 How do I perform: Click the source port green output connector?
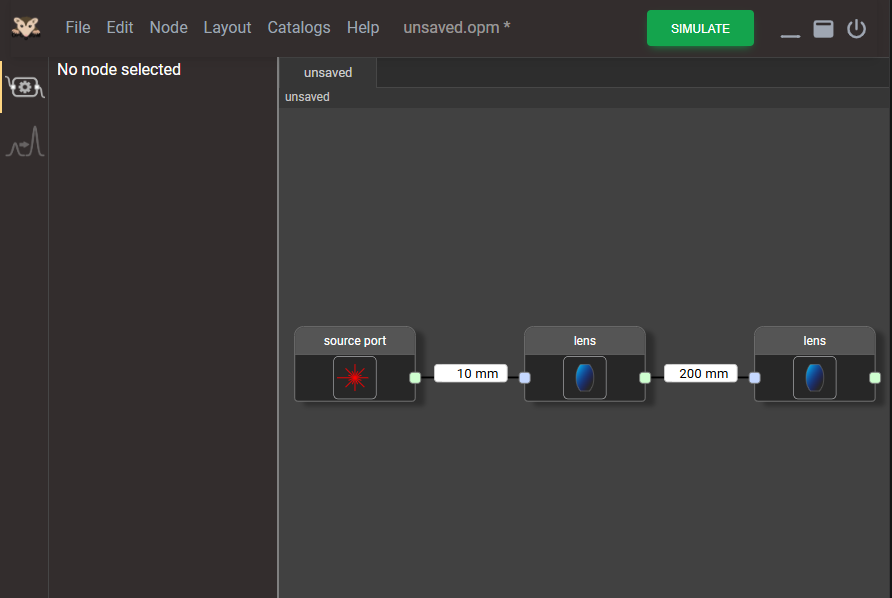point(415,378)
